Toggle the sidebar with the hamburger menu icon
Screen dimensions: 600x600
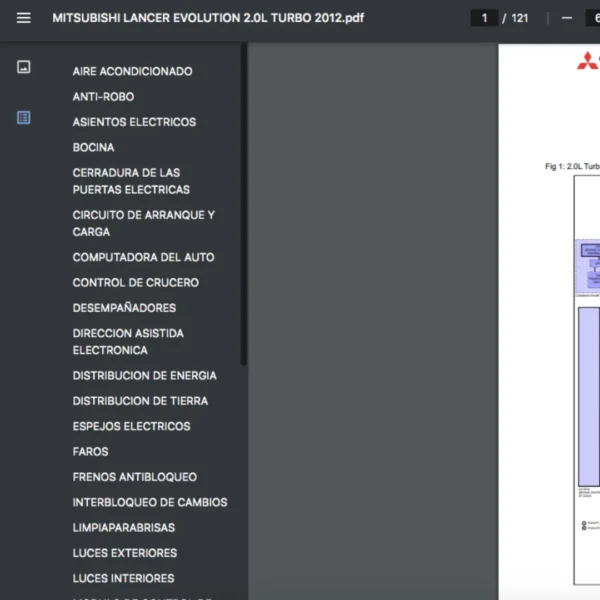tap(24, 18)
